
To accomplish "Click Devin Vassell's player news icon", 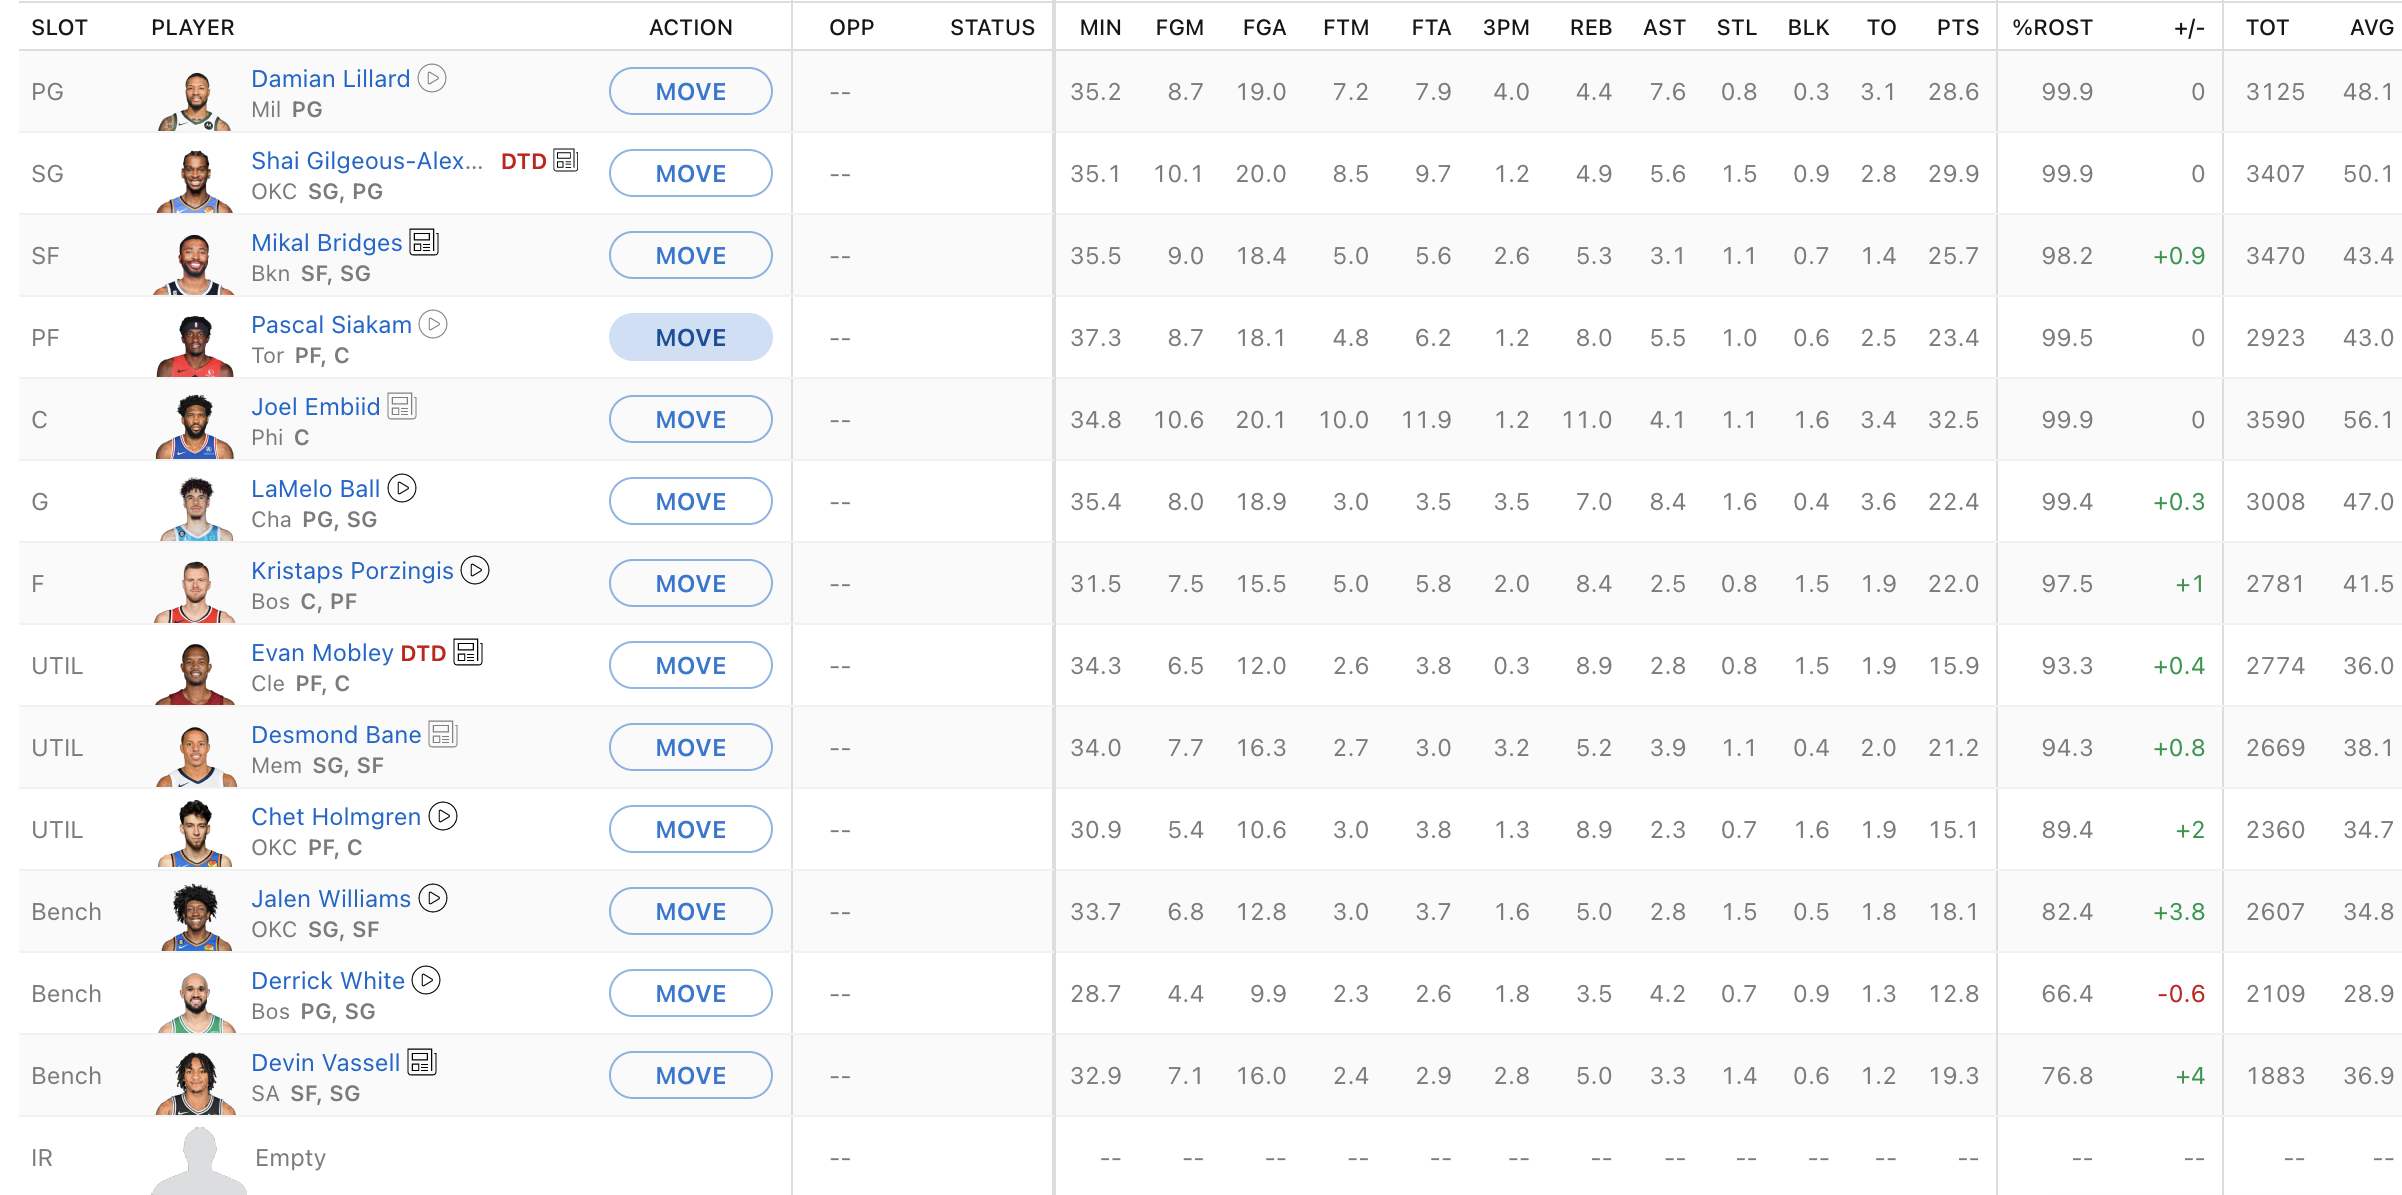I will pyautogui.click(x=422, y=1062).
